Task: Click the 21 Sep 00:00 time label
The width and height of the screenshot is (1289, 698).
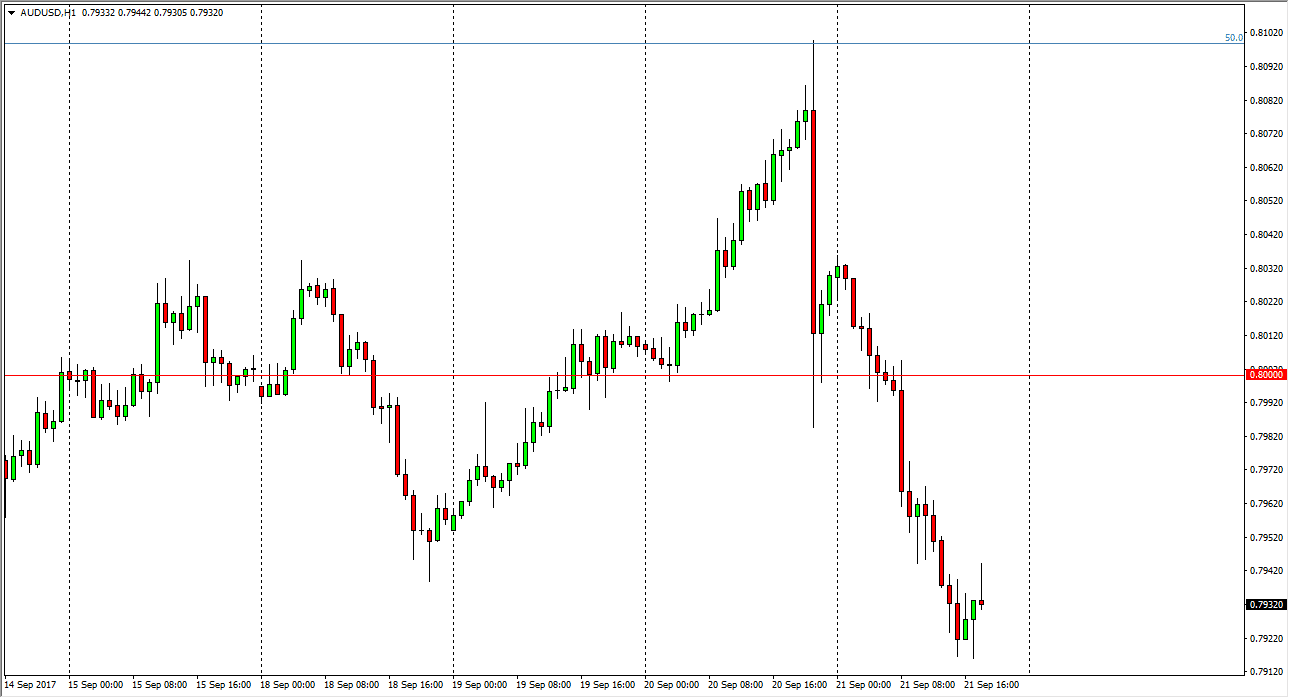Action: pyautogui.click(x=862, y=685)
